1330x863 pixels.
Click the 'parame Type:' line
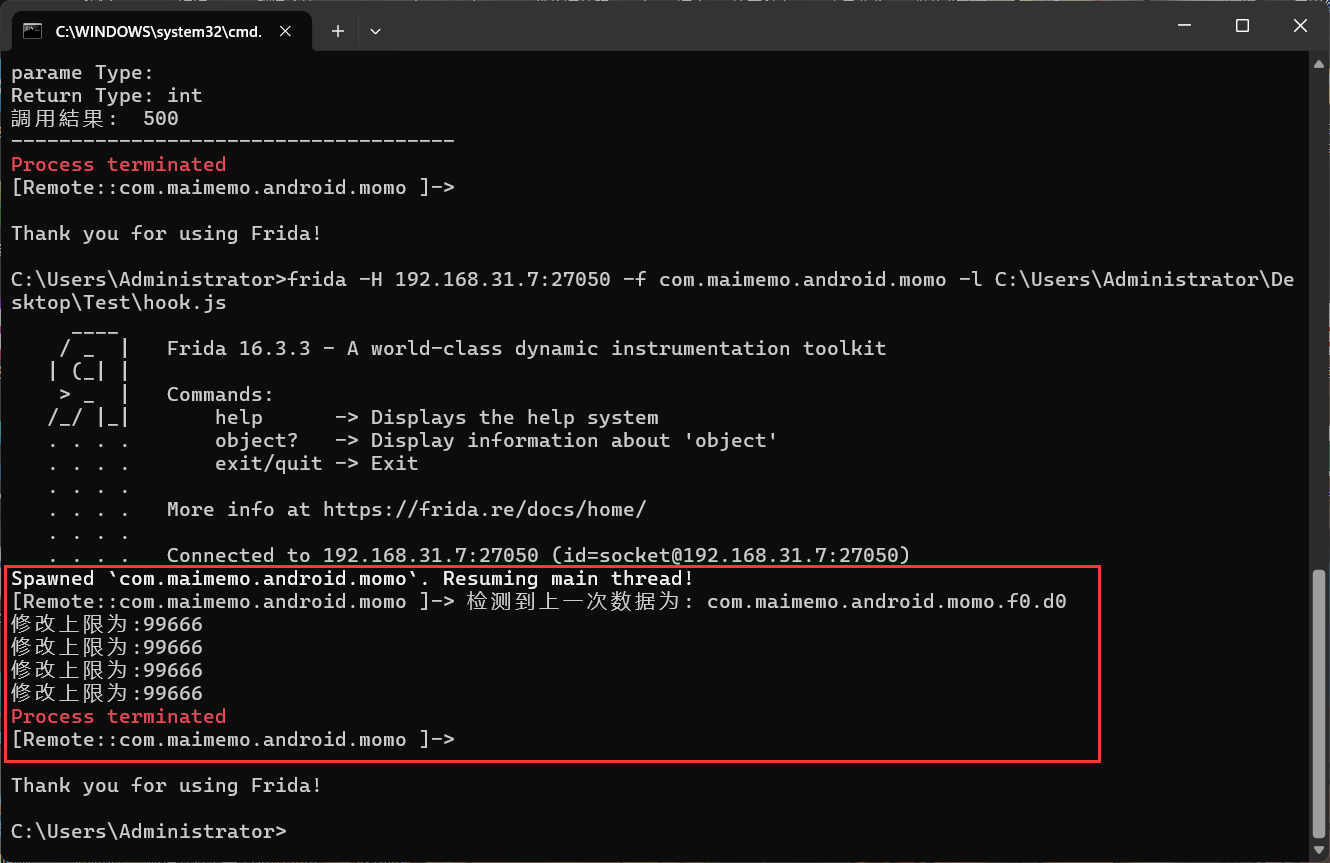point(83,72)
